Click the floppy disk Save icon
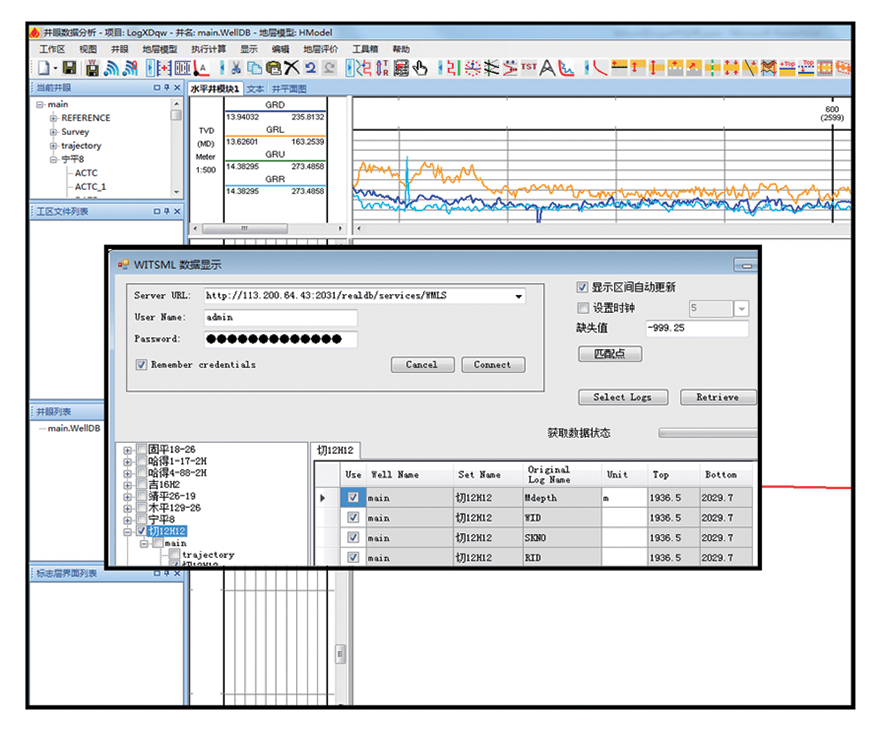878x732 pixels. (x=69, y=68)
